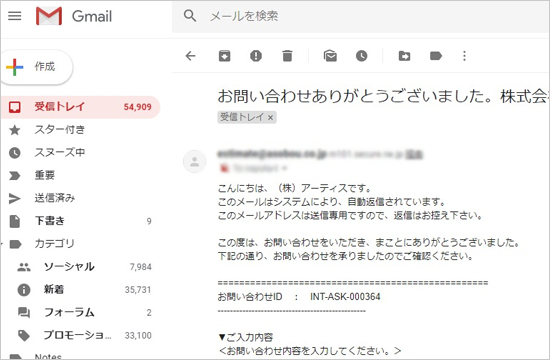Expand recipient details dropdown arrow
Image resolution: width=550 pixels, height=360 pixels.
pyautogui.click(x=284, y=169)
